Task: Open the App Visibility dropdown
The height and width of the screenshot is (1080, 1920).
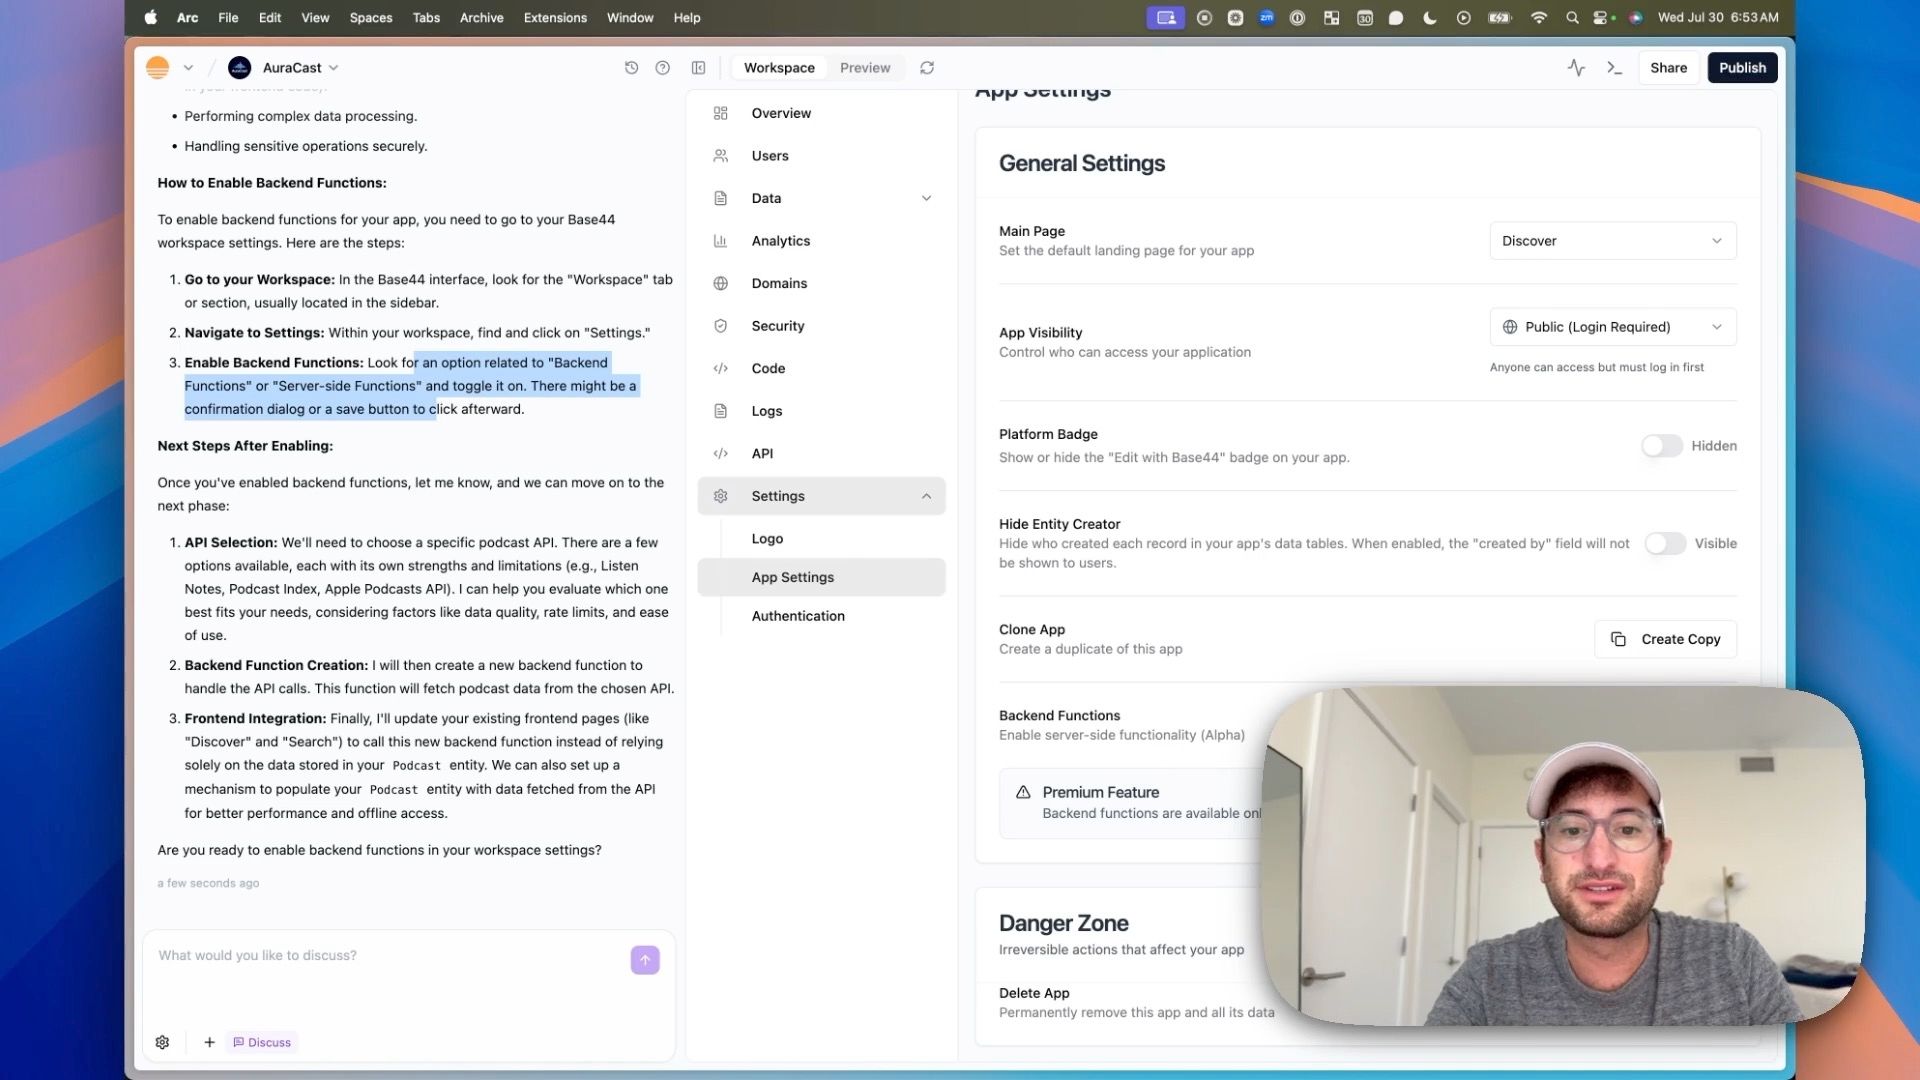Action: [x=1612, y=327]
